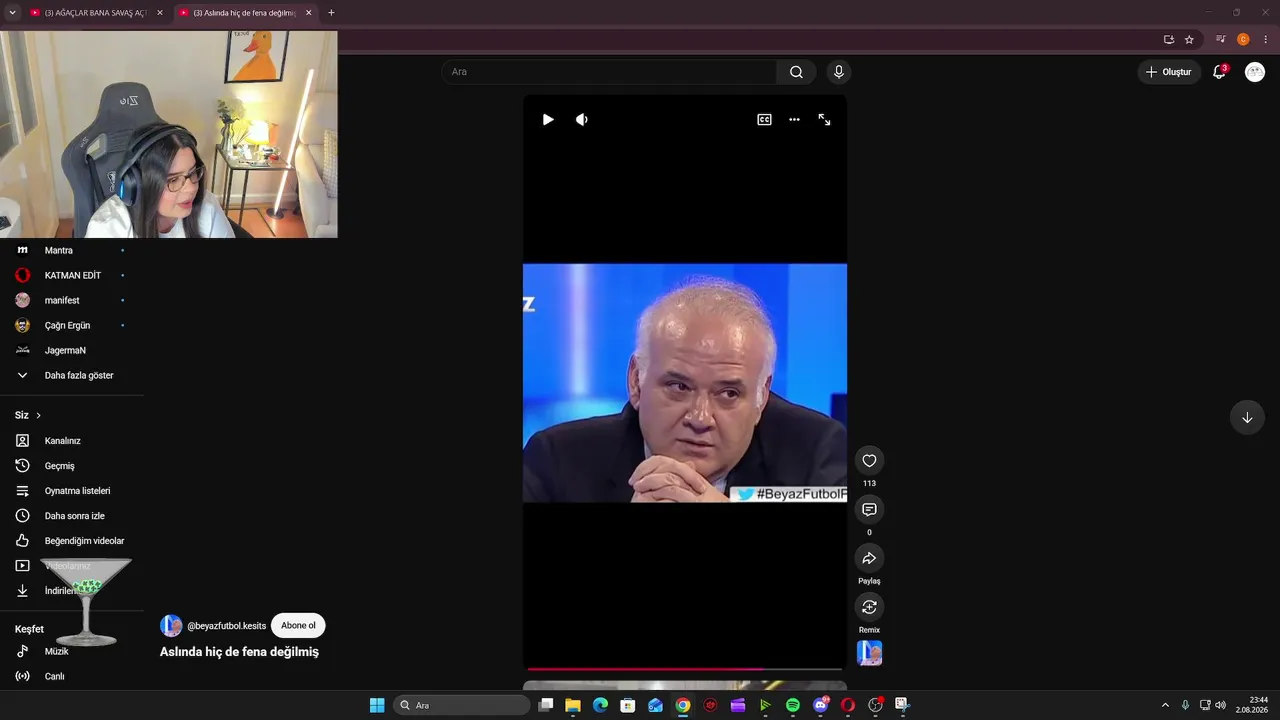Image resolution: width=1280 pixels, height=720 pixels.
Task: Open Task View on the taskbar
Action: (x=546, y=705)
